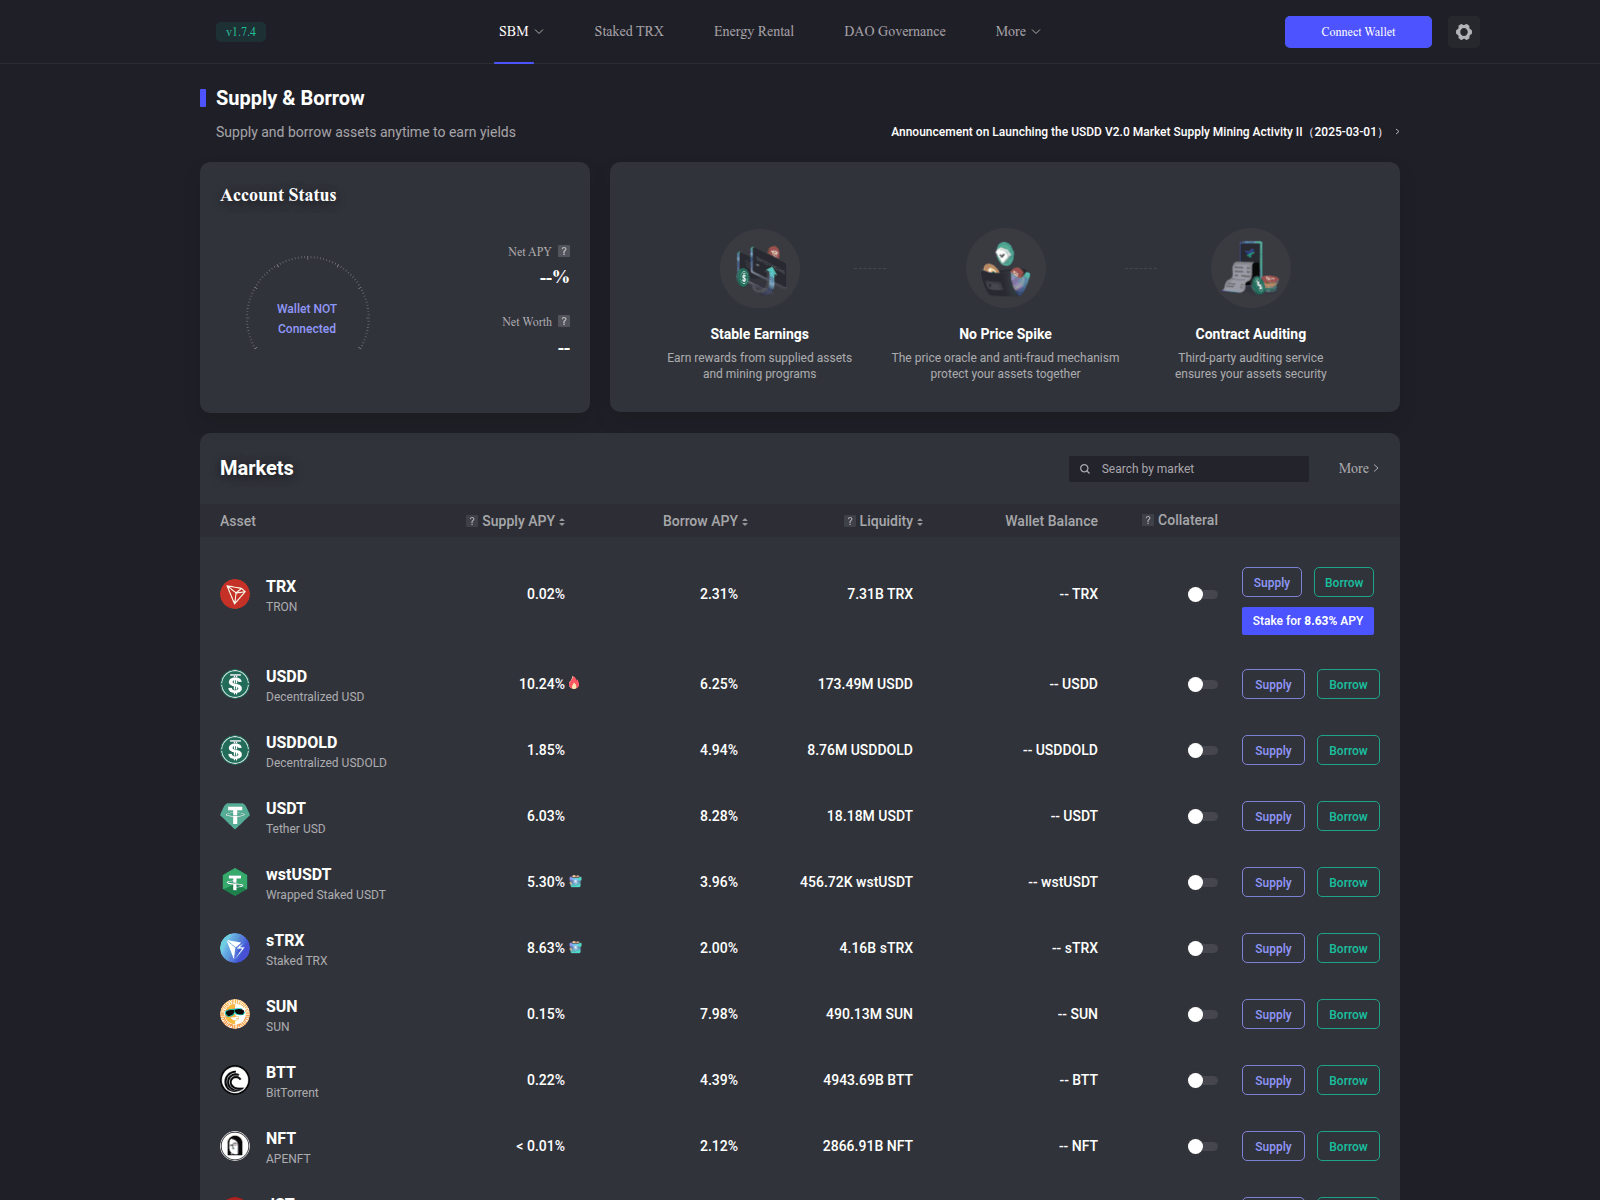Click the Supply APY help icon
Screen dimensions: 1600x1200
472,521
